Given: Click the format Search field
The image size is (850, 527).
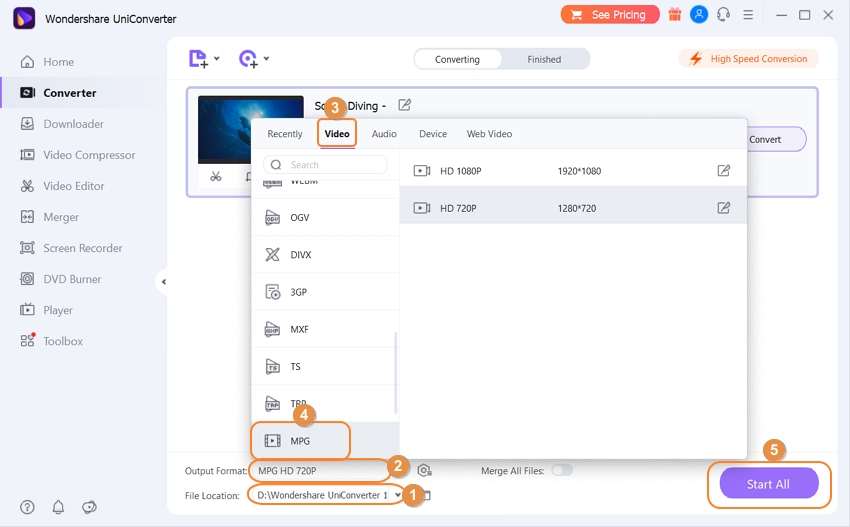Looking at the screenshot, I should pyautogui.click(x=325, y=165).
